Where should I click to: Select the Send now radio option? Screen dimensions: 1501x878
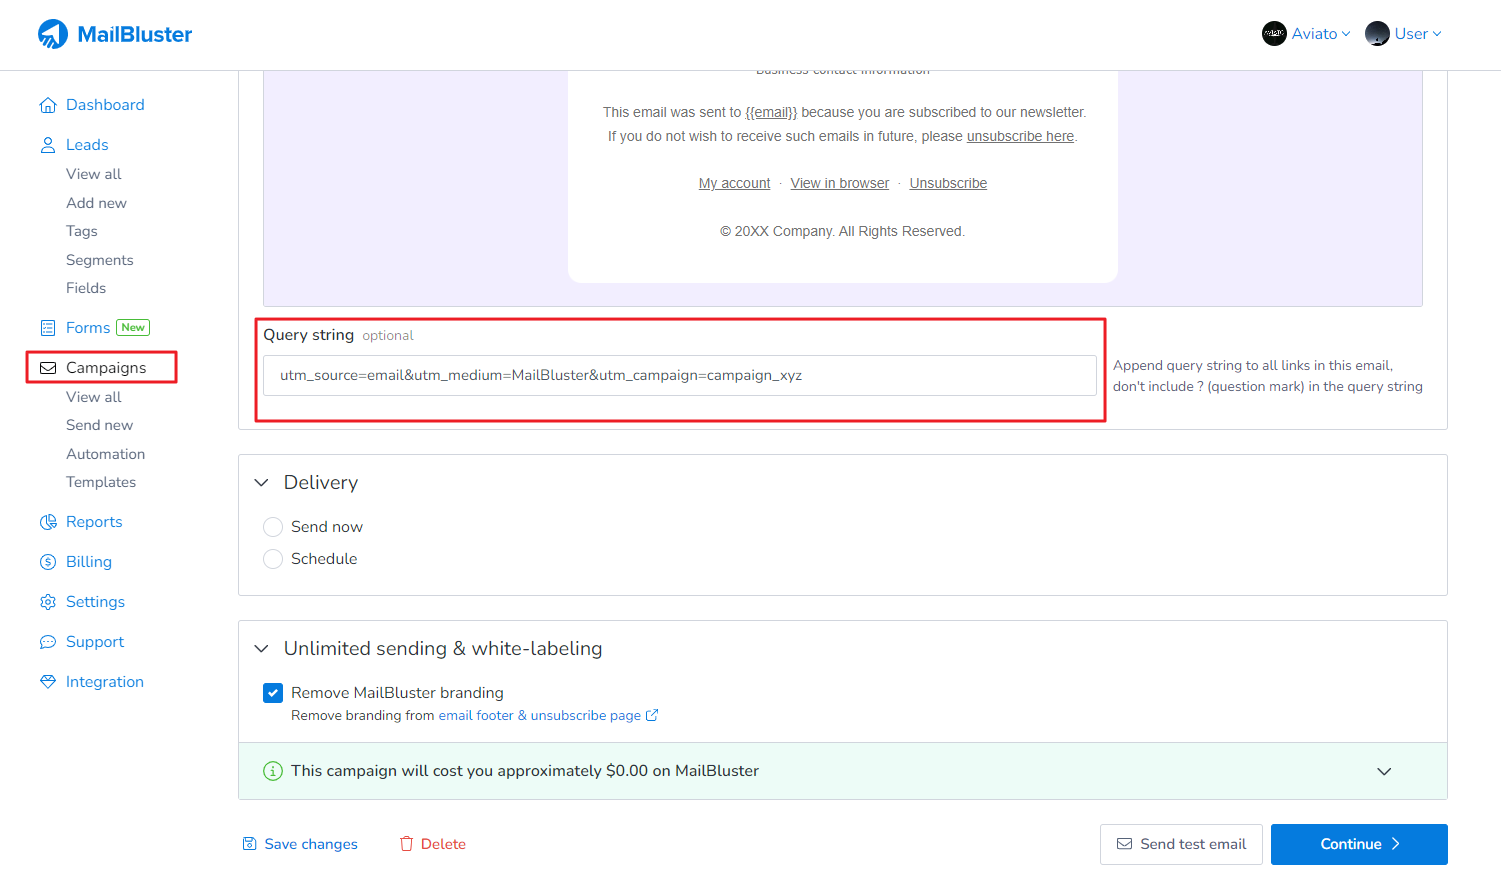273,527
